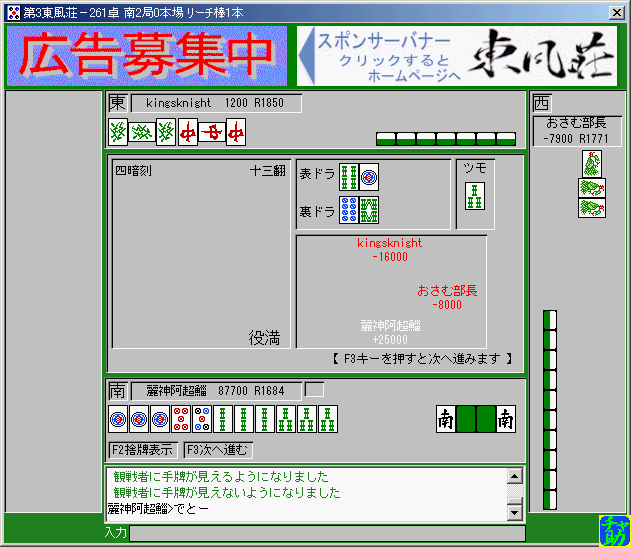631x547 pixels.
Task: Open the red 広告募集中 ad banner
Action: click(x=147, y=56)
